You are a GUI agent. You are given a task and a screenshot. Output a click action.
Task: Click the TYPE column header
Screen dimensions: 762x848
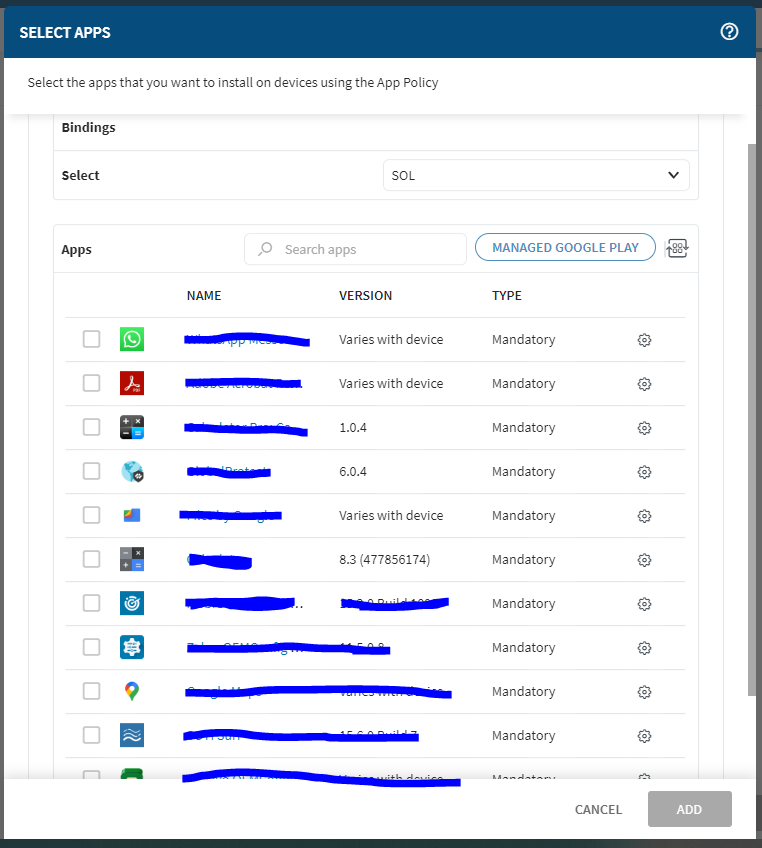click(x=507, y=296)
